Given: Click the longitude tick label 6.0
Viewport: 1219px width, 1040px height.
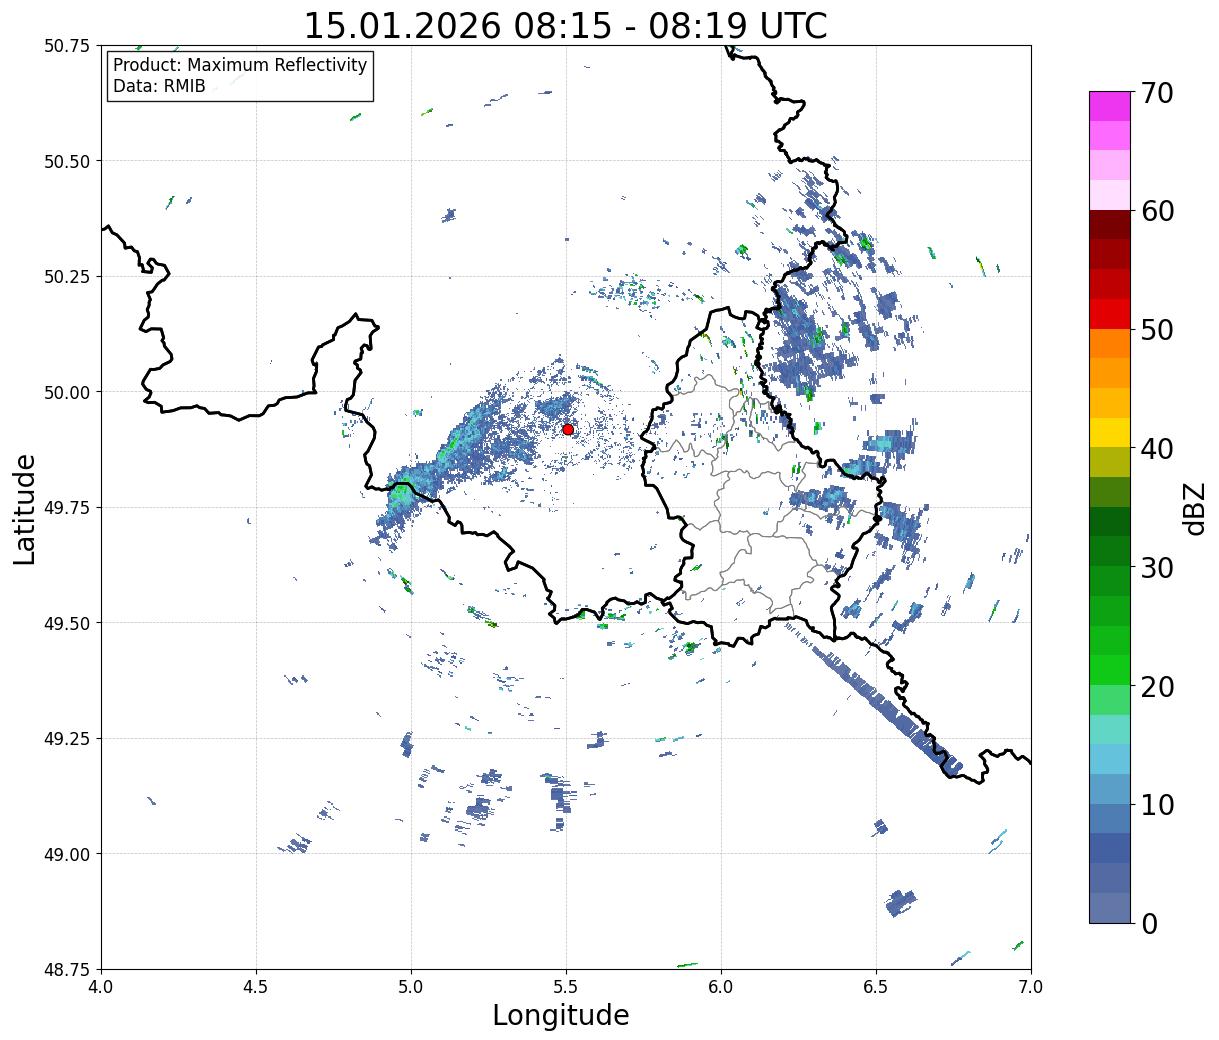Looking at the screenshot, I should tap(721, 986).
